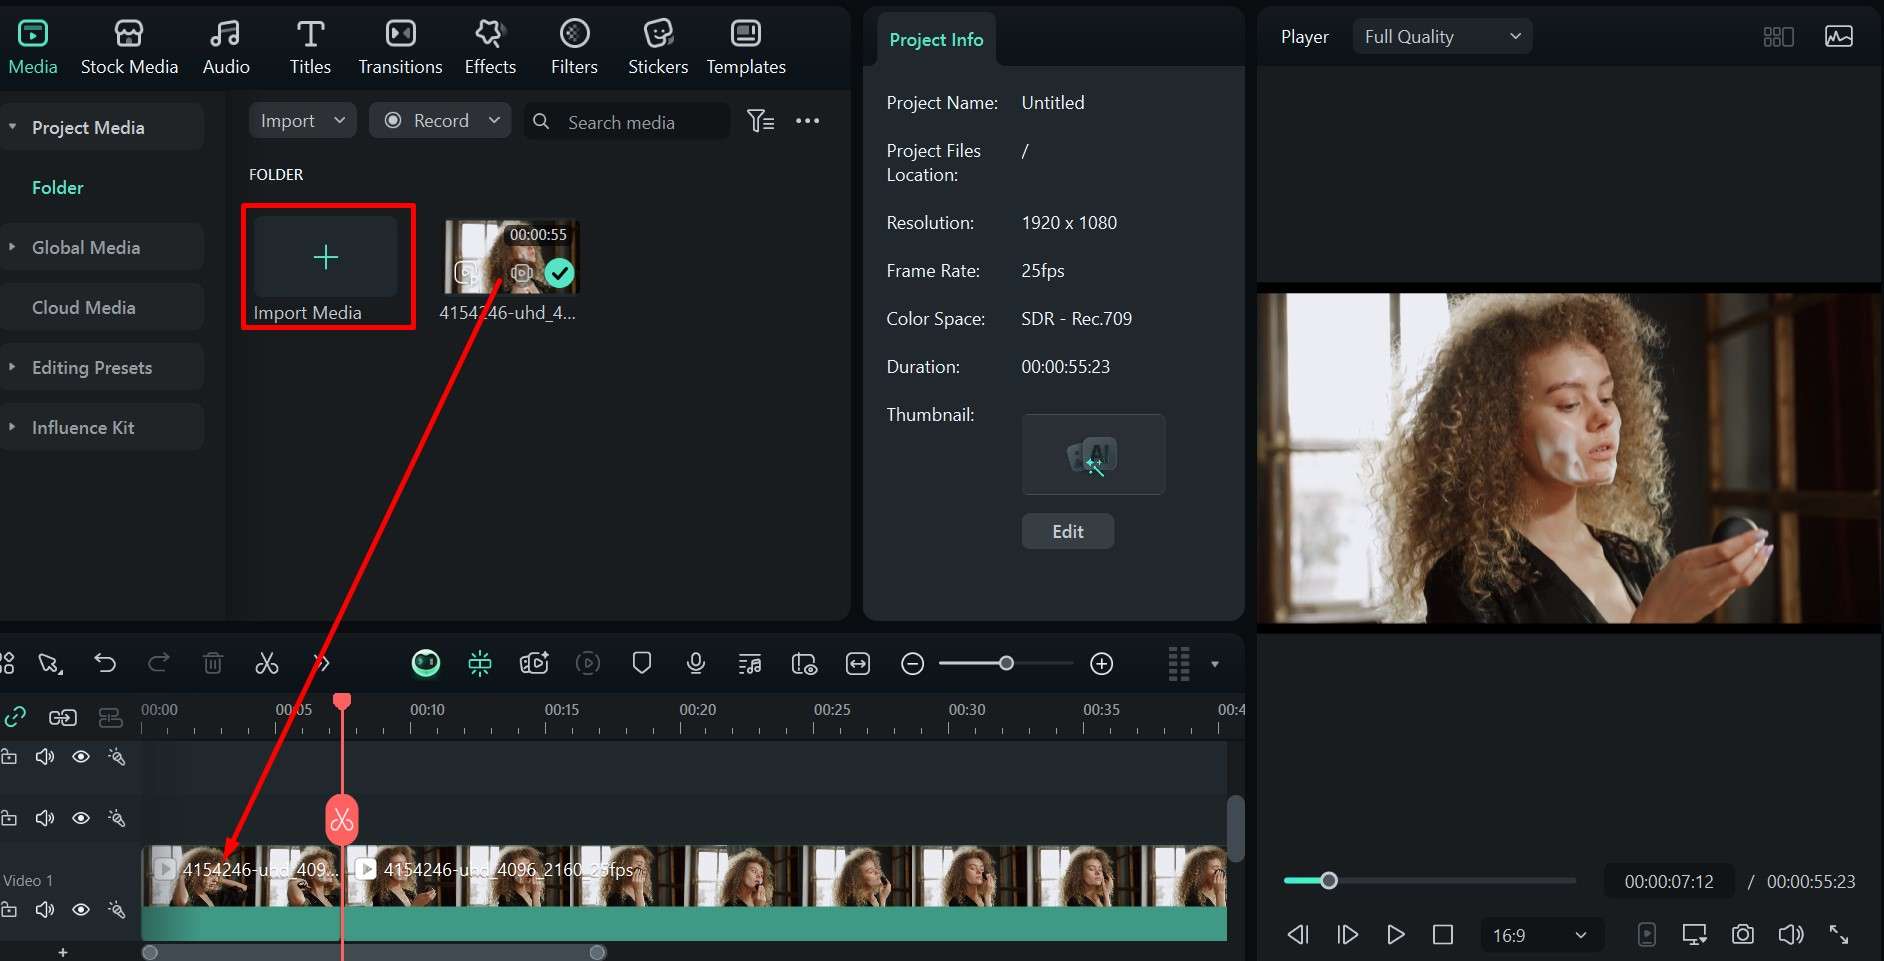Split clip with the scissors tool
The height and width of the screenshot is (961, 1884).
click(x=267, y=663)
